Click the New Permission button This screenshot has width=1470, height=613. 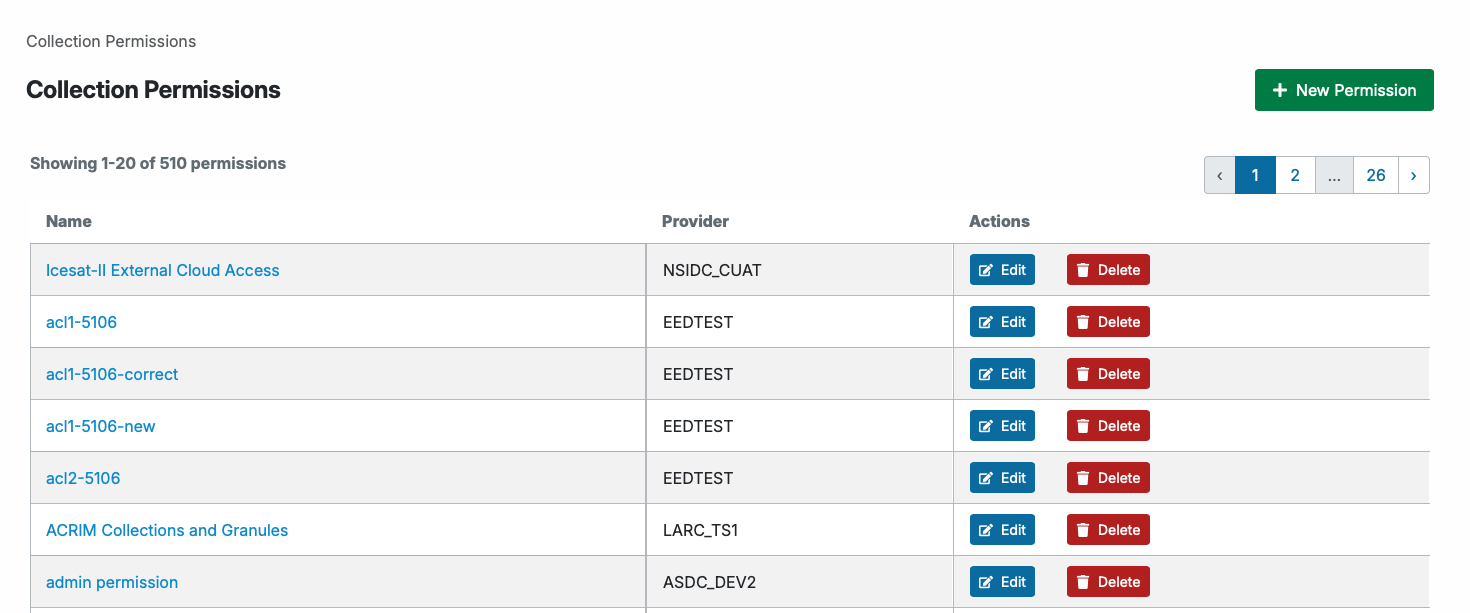click(1344, 90)
